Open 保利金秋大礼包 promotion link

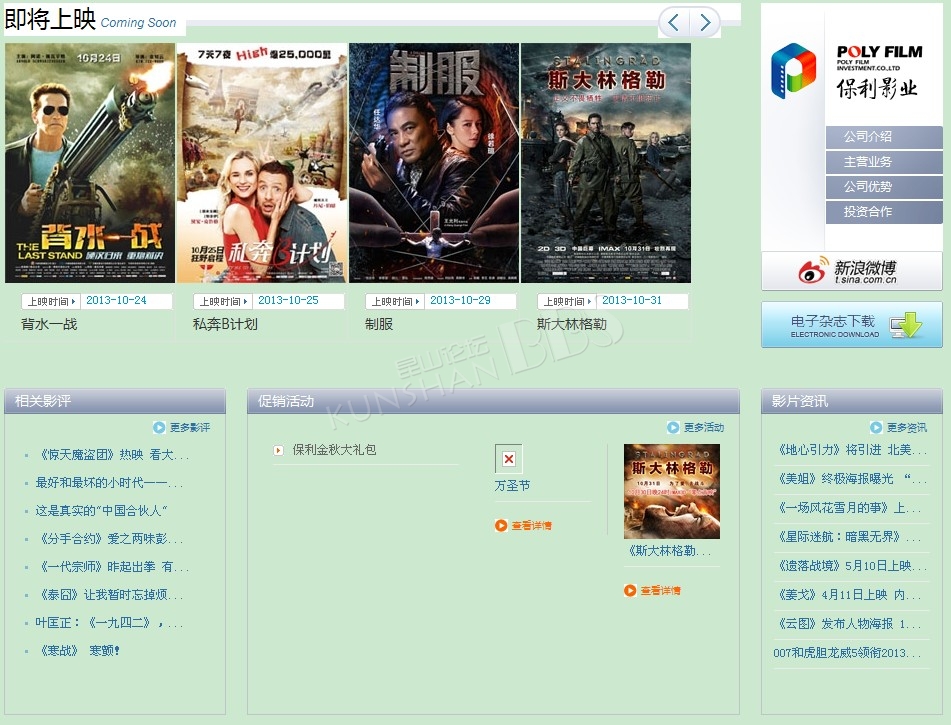click(334, 450)
